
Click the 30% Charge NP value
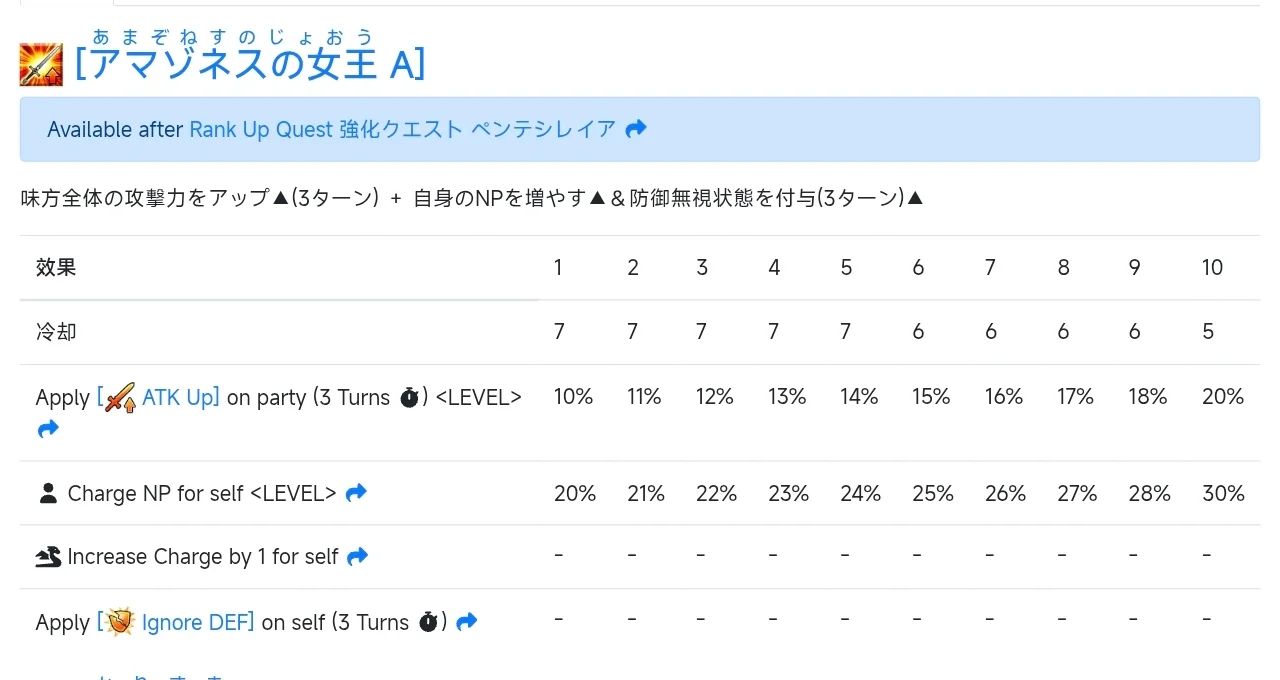coord(1223,493)
